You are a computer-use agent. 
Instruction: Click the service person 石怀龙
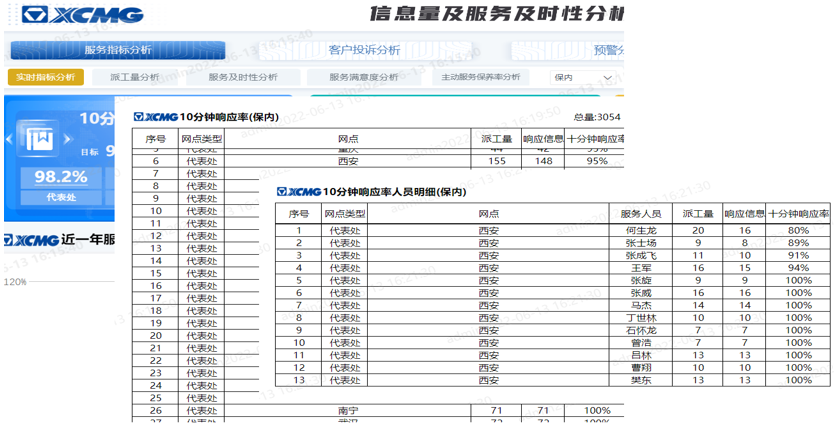point(641,331)
